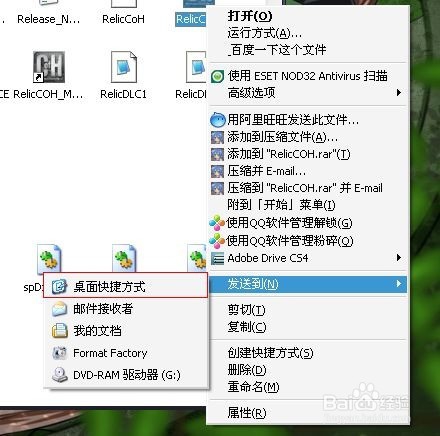440x436 pixels.
Task: Send to 我的文档 in the submenu
Action: pyautogui.click(x=126, y=331)
